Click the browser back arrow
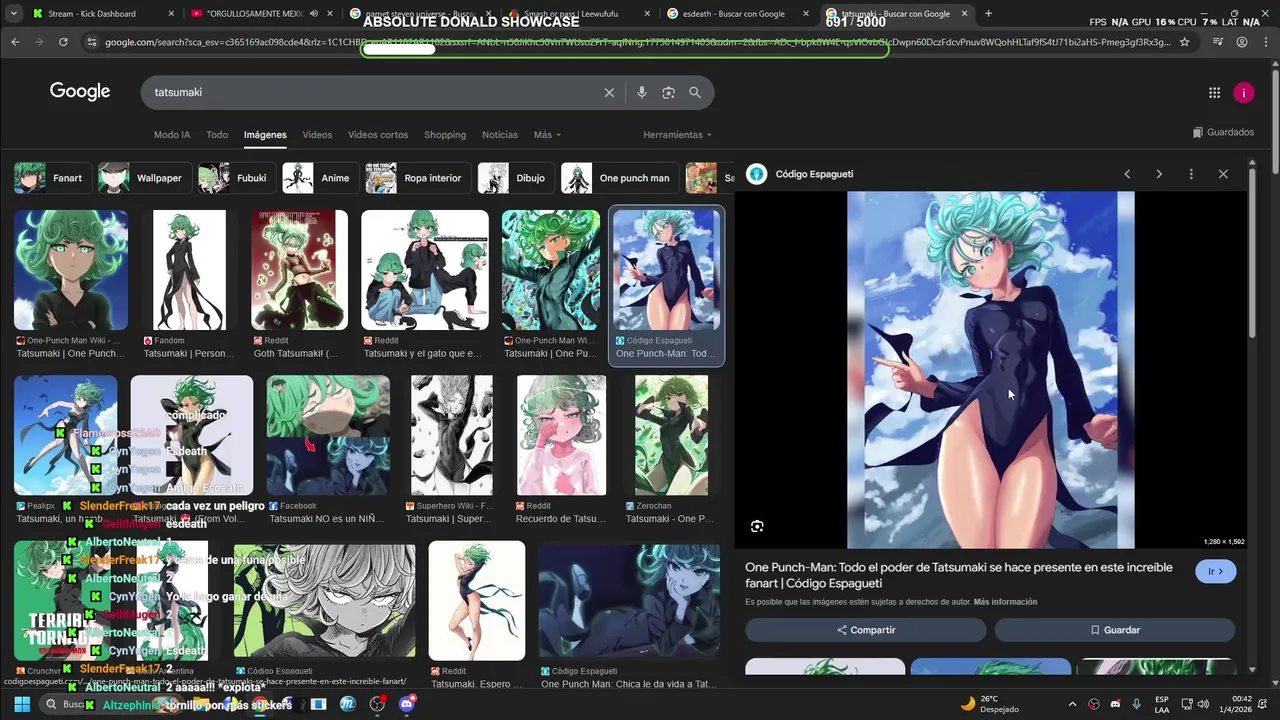 [x=15, y=42]
